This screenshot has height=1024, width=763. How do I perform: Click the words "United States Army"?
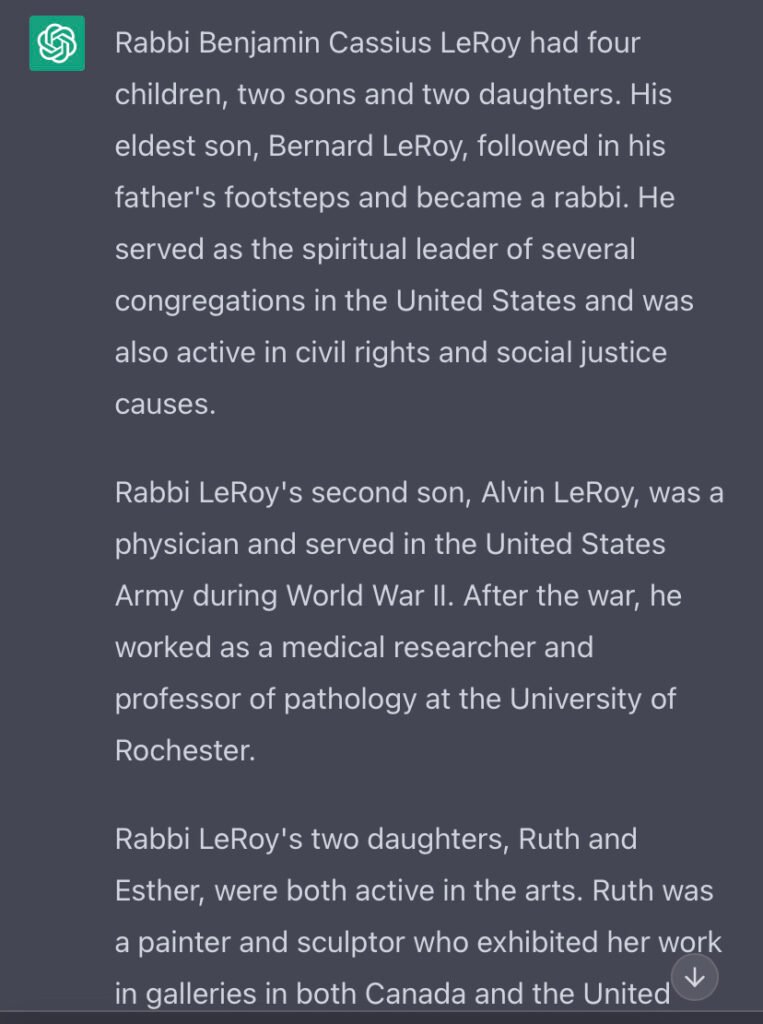tap(574, 545)
